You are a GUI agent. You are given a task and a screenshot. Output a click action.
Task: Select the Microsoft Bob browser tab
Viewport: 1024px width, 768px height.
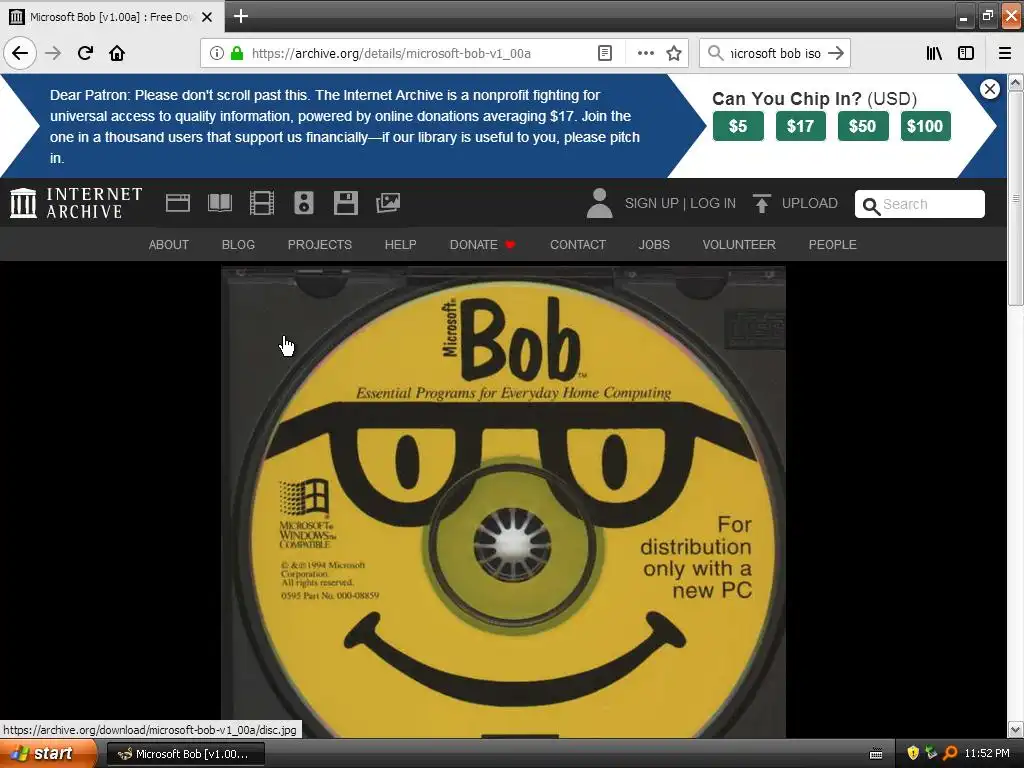tap(112, 16)
